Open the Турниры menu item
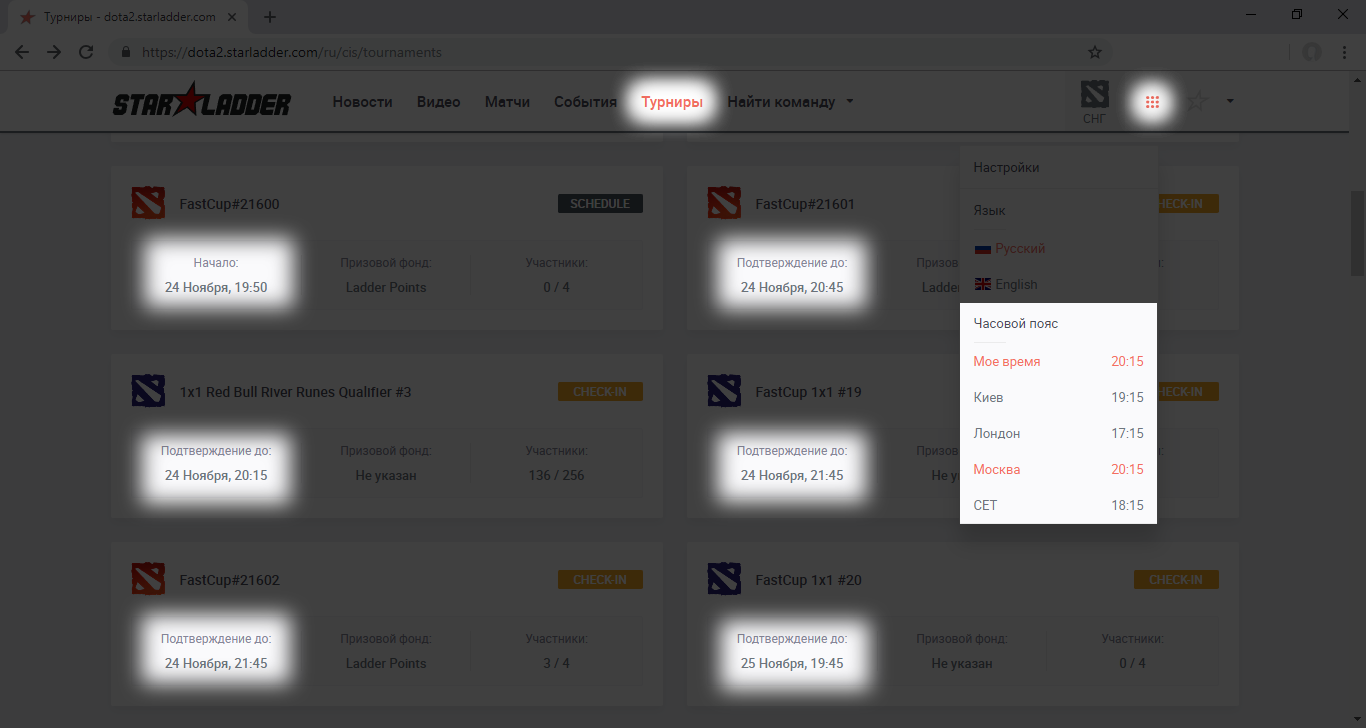Viewport: 1366px width, 728px height. tap(672, 102)
